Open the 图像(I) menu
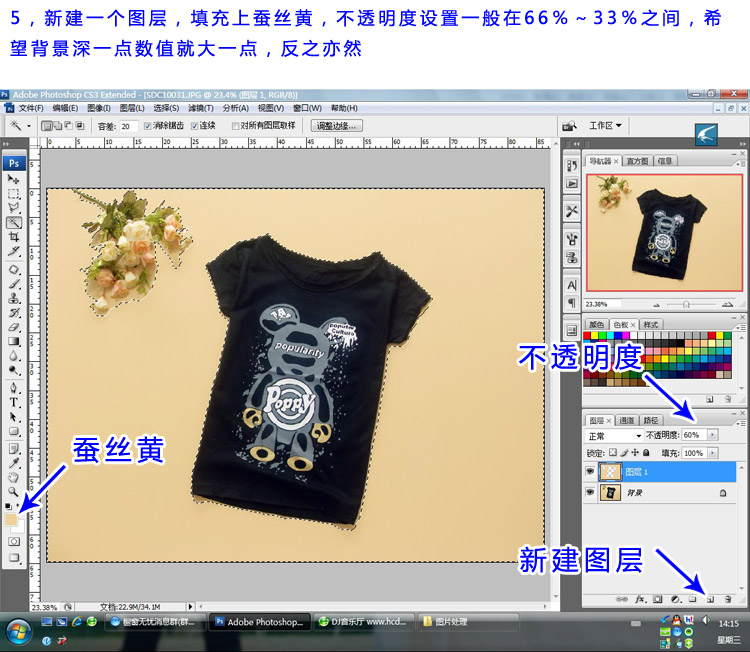750x652 pixels. click(99, 108)
